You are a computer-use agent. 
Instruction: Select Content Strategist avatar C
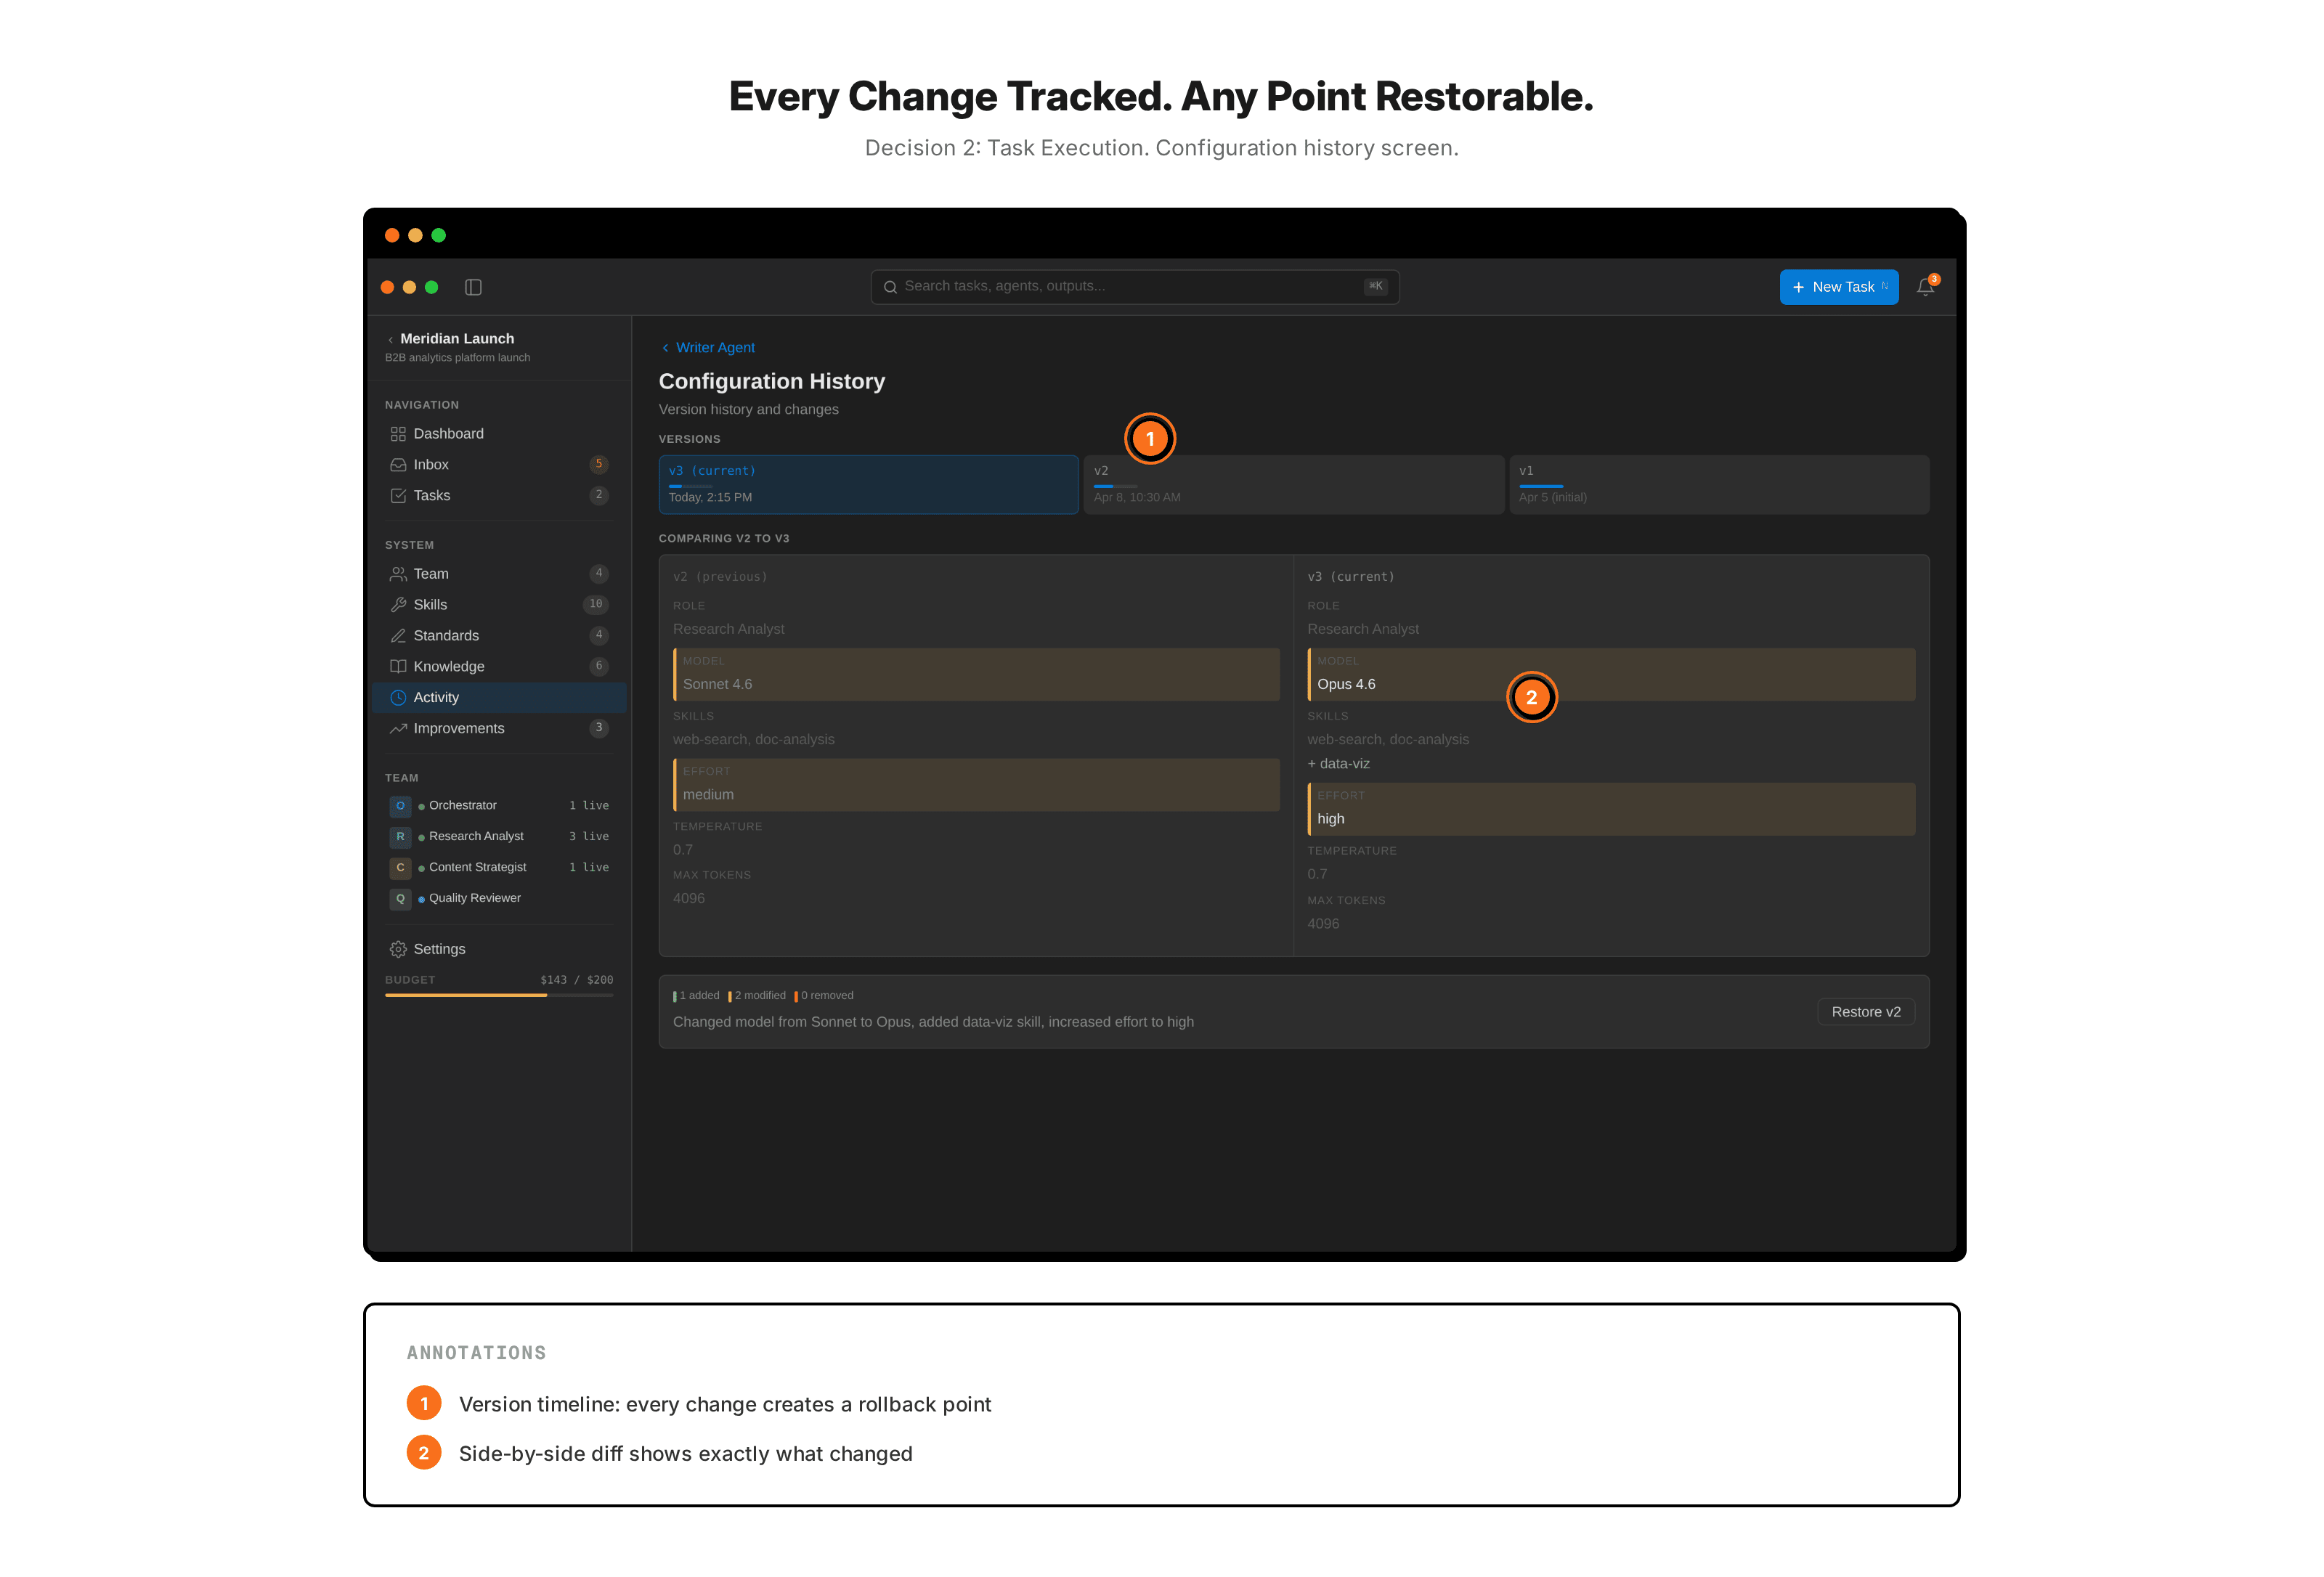pyautogui.click(x=400, y=868)
